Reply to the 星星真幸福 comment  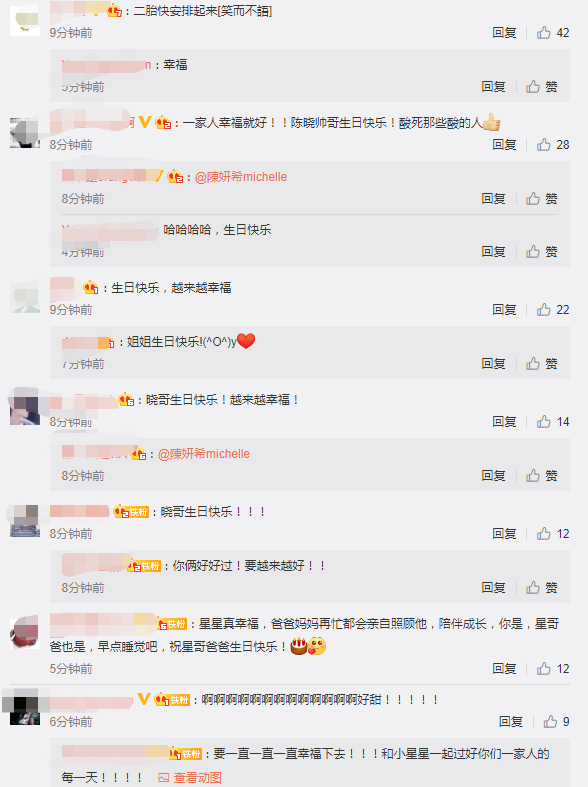click(504, 669)
